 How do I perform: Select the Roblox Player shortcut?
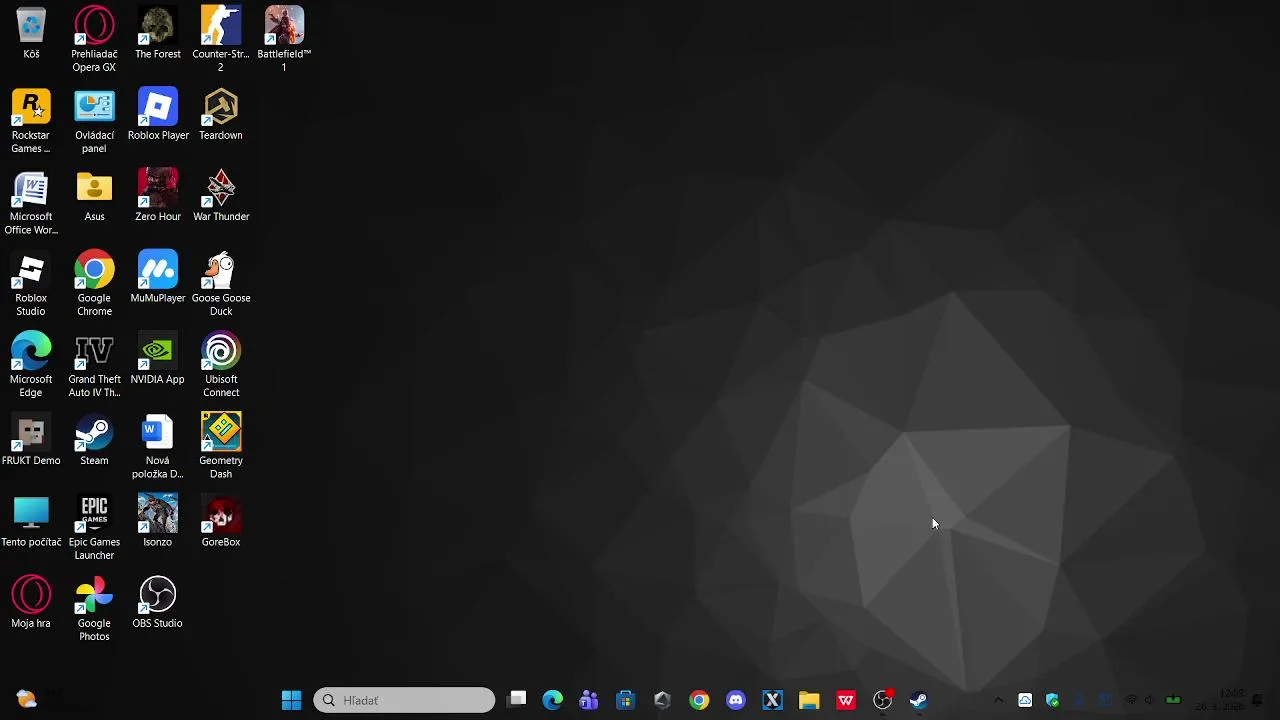(158, 115)
